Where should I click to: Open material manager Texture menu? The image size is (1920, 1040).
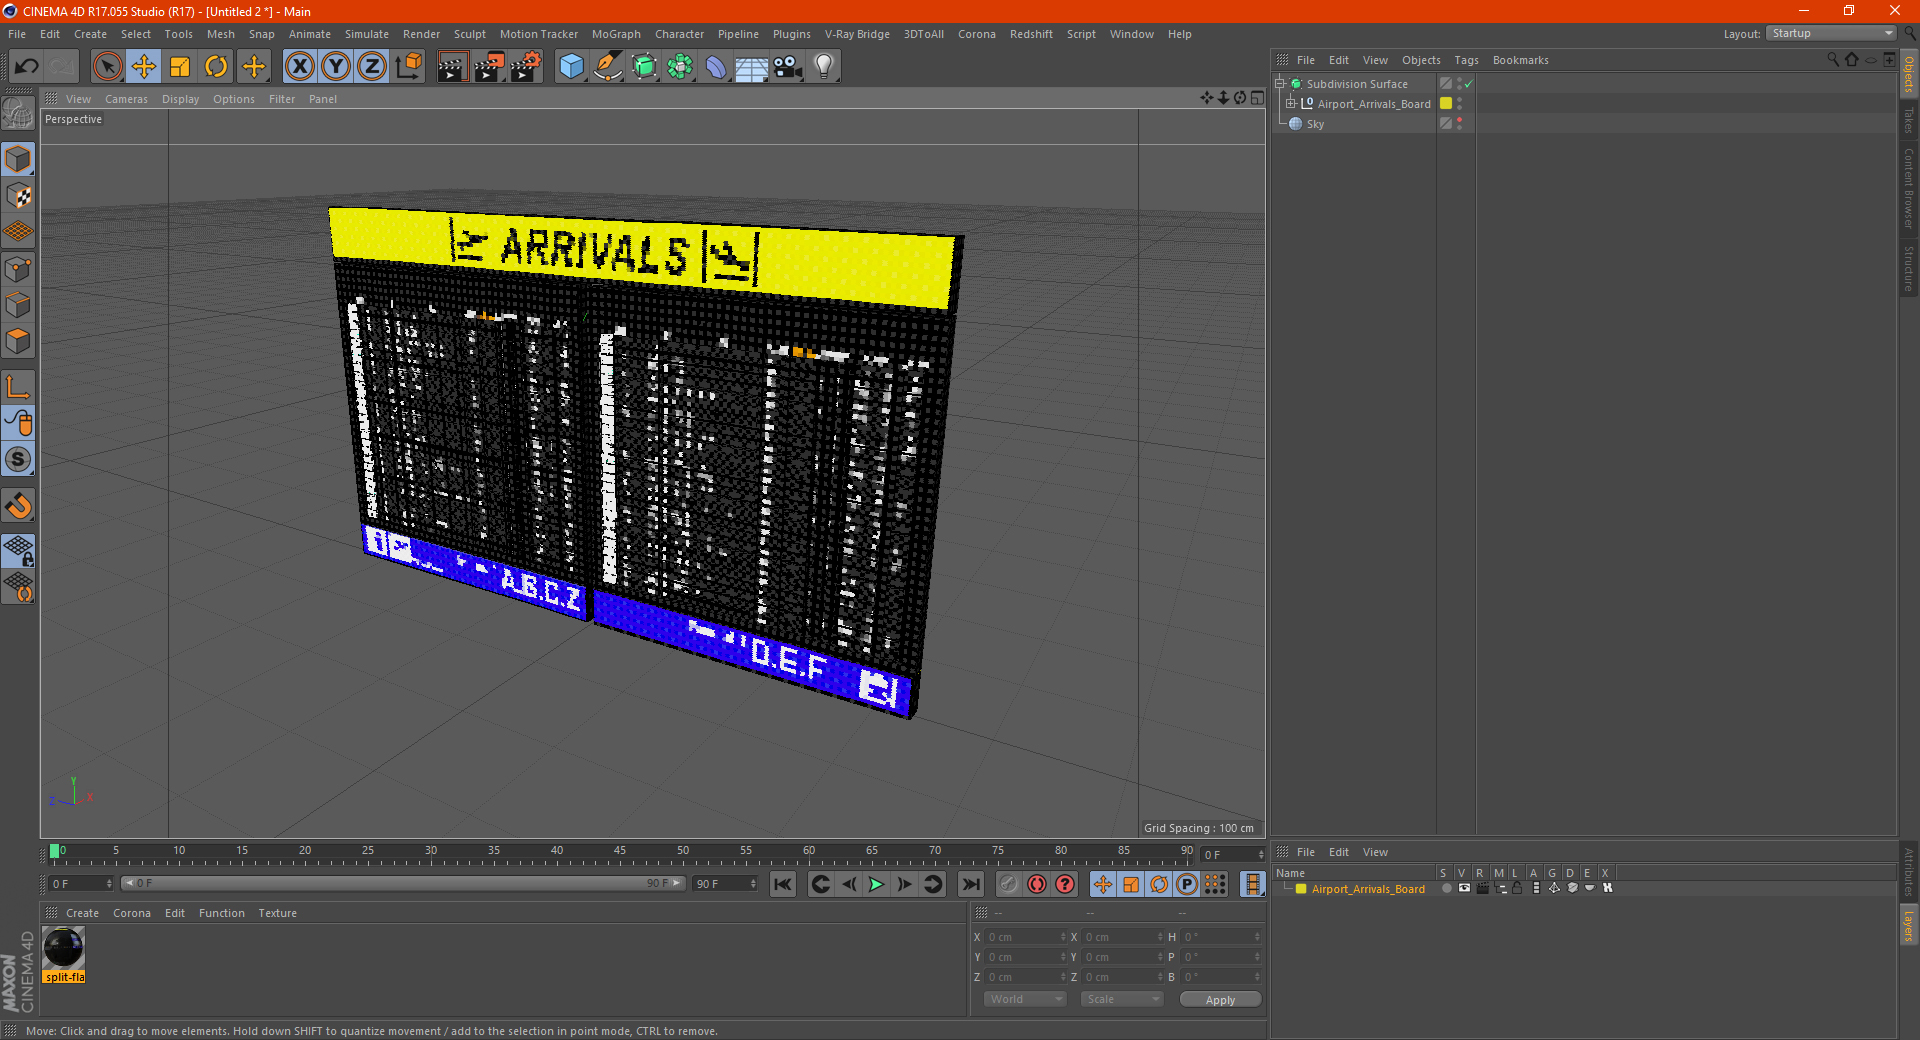click(x=277, y=913)
